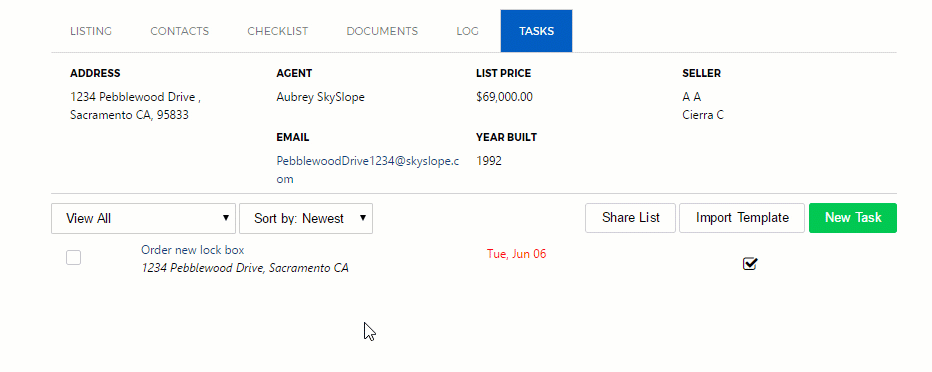Go to the Documents tab
Viewport: 932px width, 372px height.
click(382, 31)
